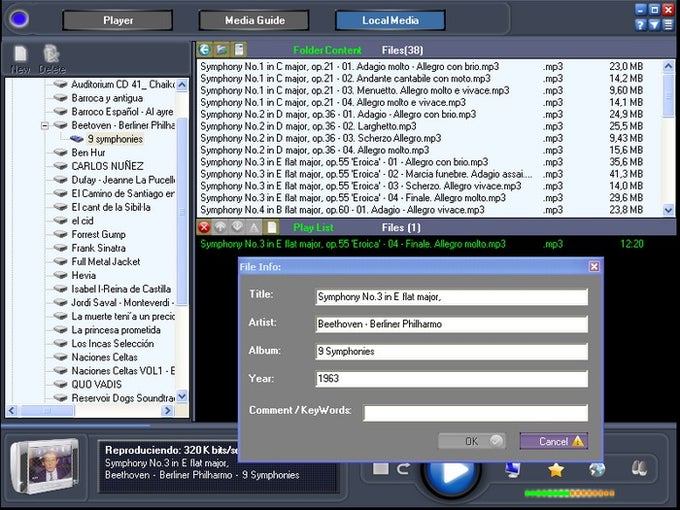
Task: Click the back arrow icon above Folder Content
Action: click(x=205, y=50)
